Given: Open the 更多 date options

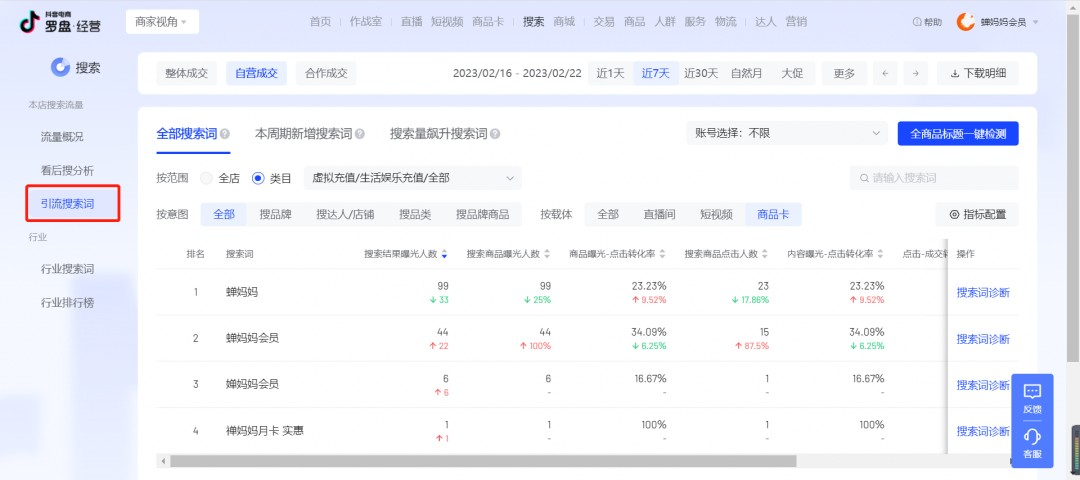Looking at the screenshot, I should point(844,74).
